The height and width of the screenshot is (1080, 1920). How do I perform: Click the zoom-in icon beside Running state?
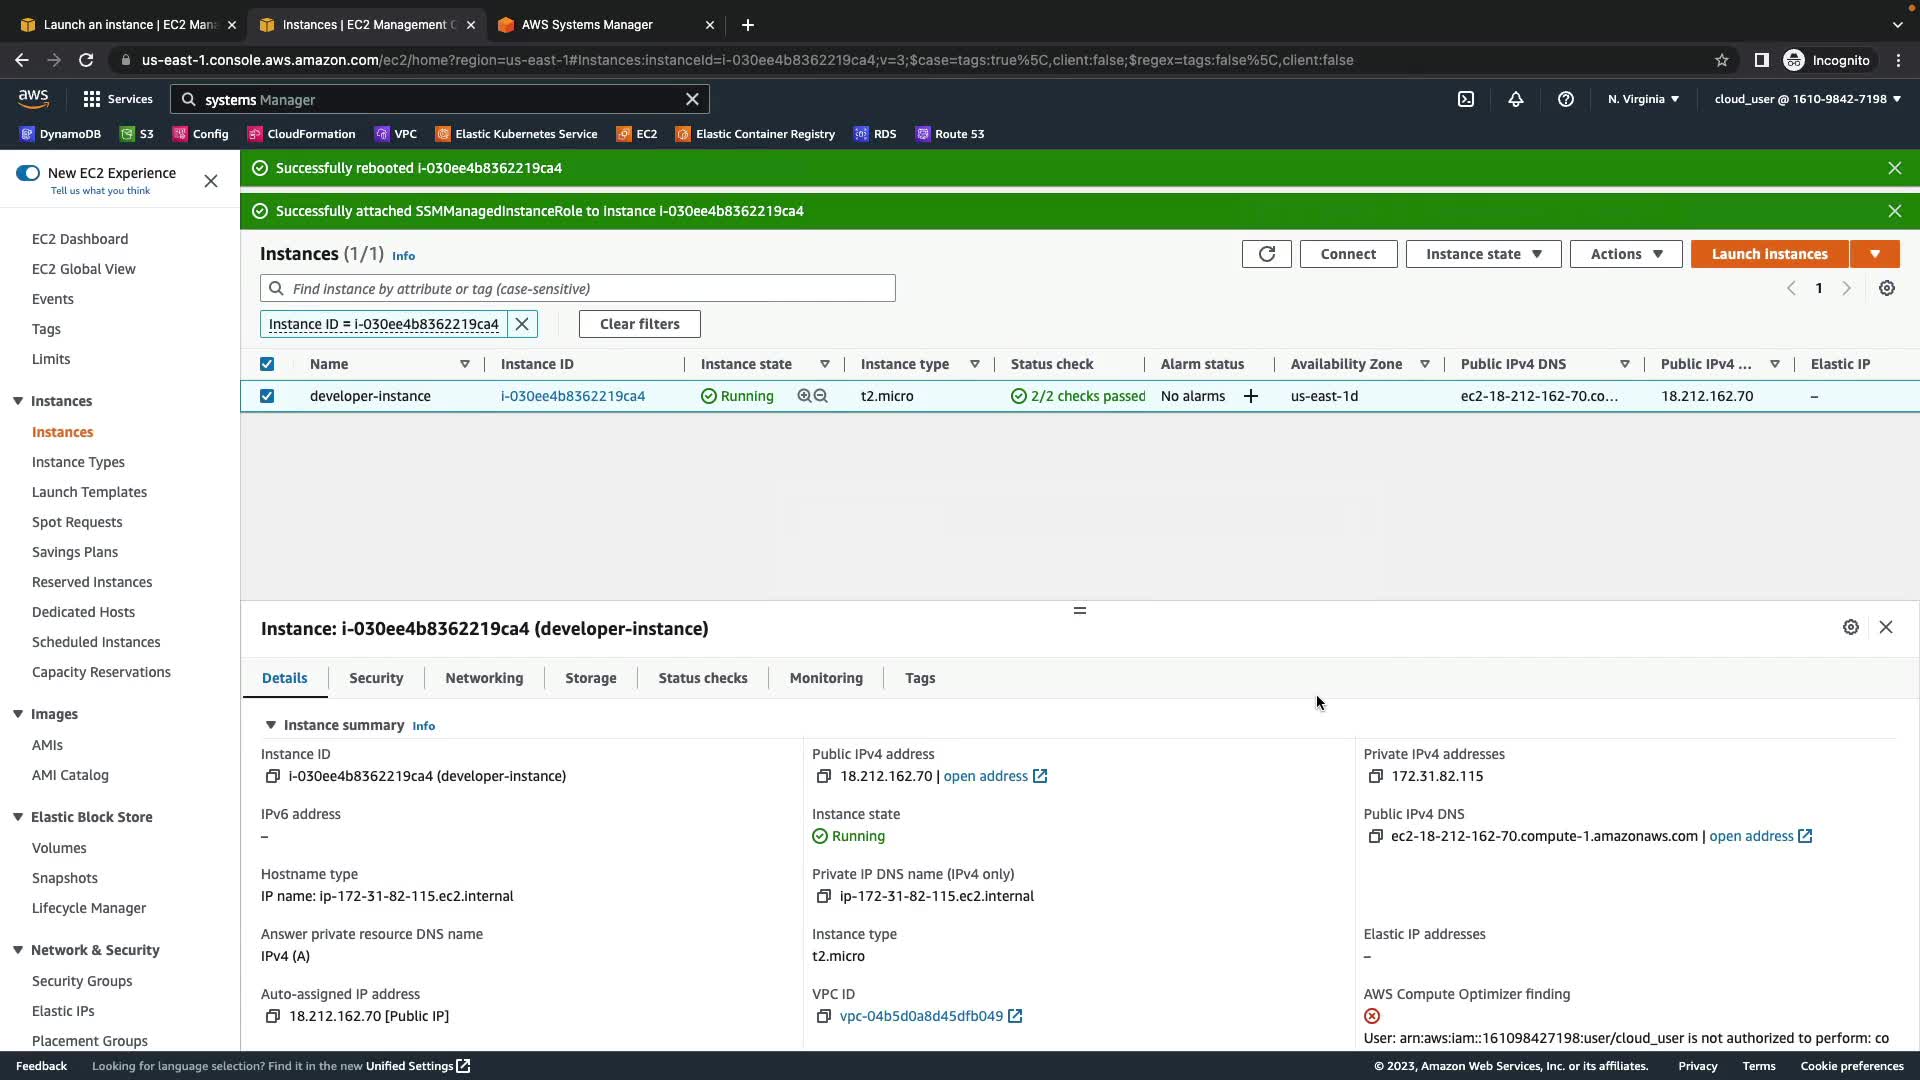[804, 396]
